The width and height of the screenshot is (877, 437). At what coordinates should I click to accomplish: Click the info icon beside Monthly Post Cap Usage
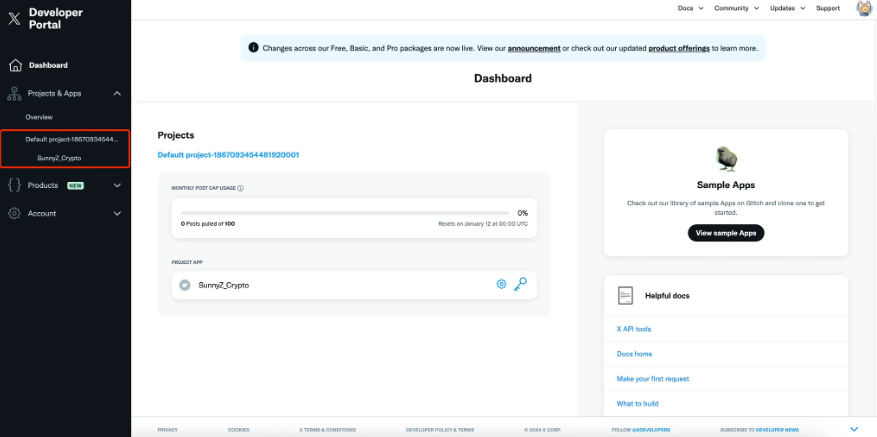[241, 188]
